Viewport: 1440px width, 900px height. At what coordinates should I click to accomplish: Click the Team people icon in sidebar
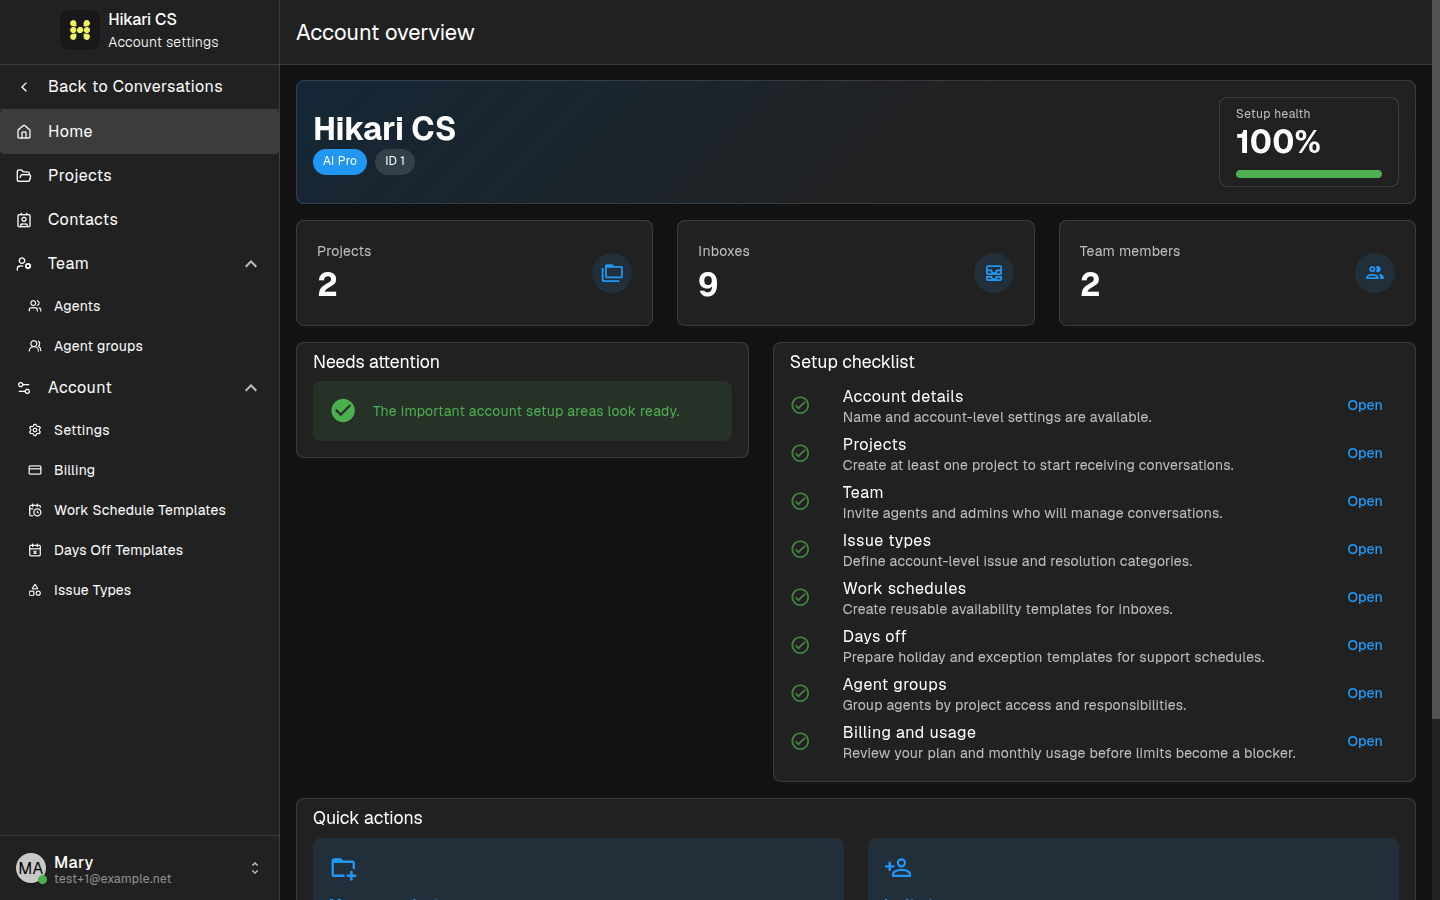click(x=24, y=264)
